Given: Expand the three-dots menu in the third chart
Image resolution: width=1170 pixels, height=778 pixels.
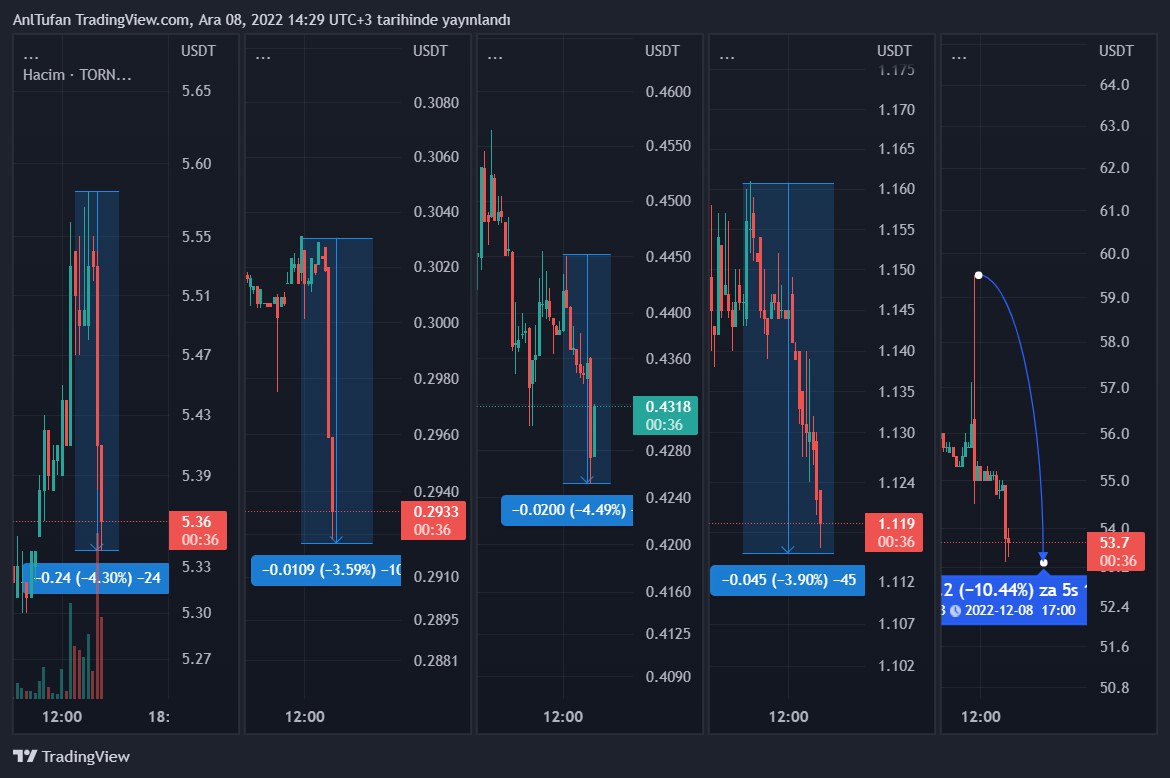Looking at the screenshot, I should pos(495,57).
